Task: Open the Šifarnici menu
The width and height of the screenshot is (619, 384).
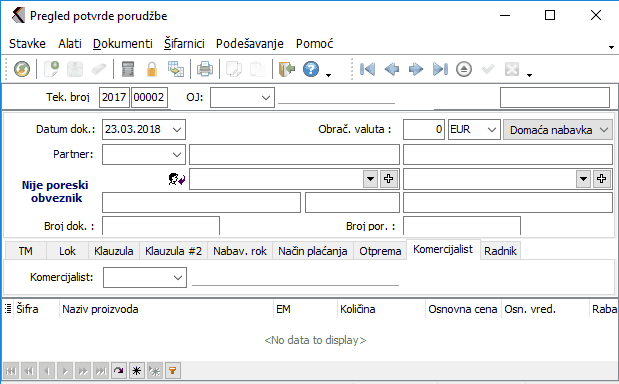Action: click(x=184, y=43)
